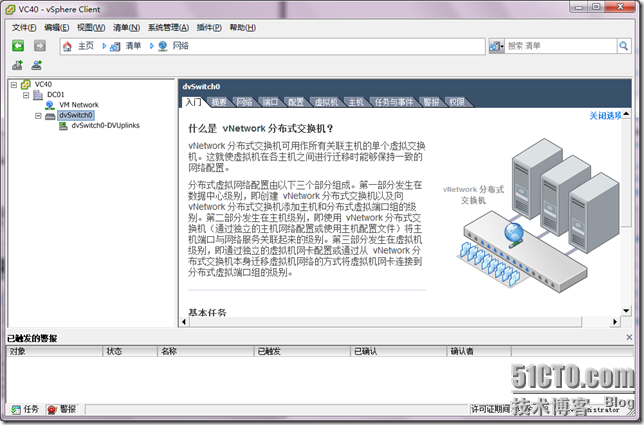Viewport: 644px width, 425px height.
Task: Click the first toolbar icon below navigation
Action: pos(17,65)
